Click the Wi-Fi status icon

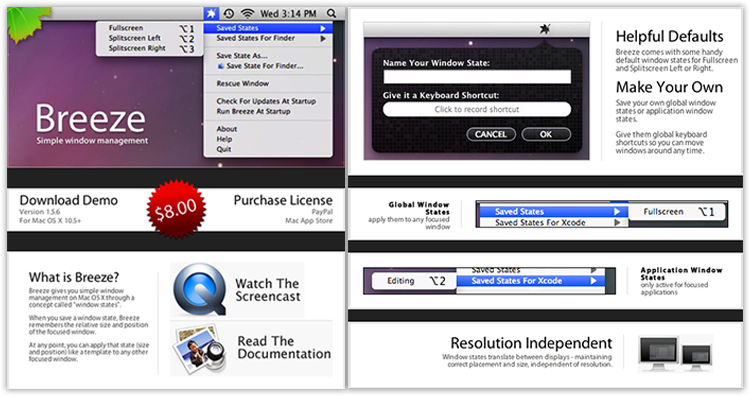[247, 13]
